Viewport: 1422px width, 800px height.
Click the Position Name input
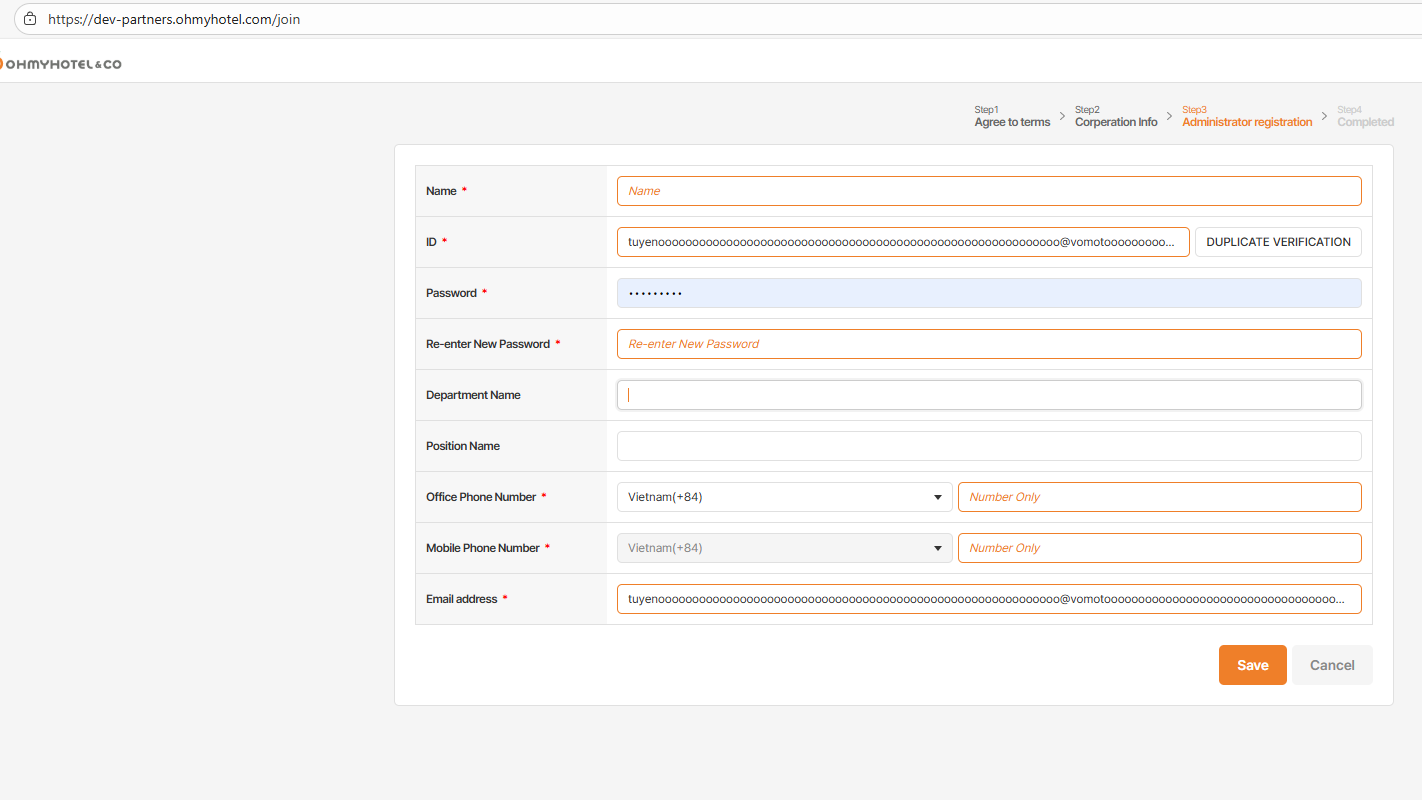point(989,446)
